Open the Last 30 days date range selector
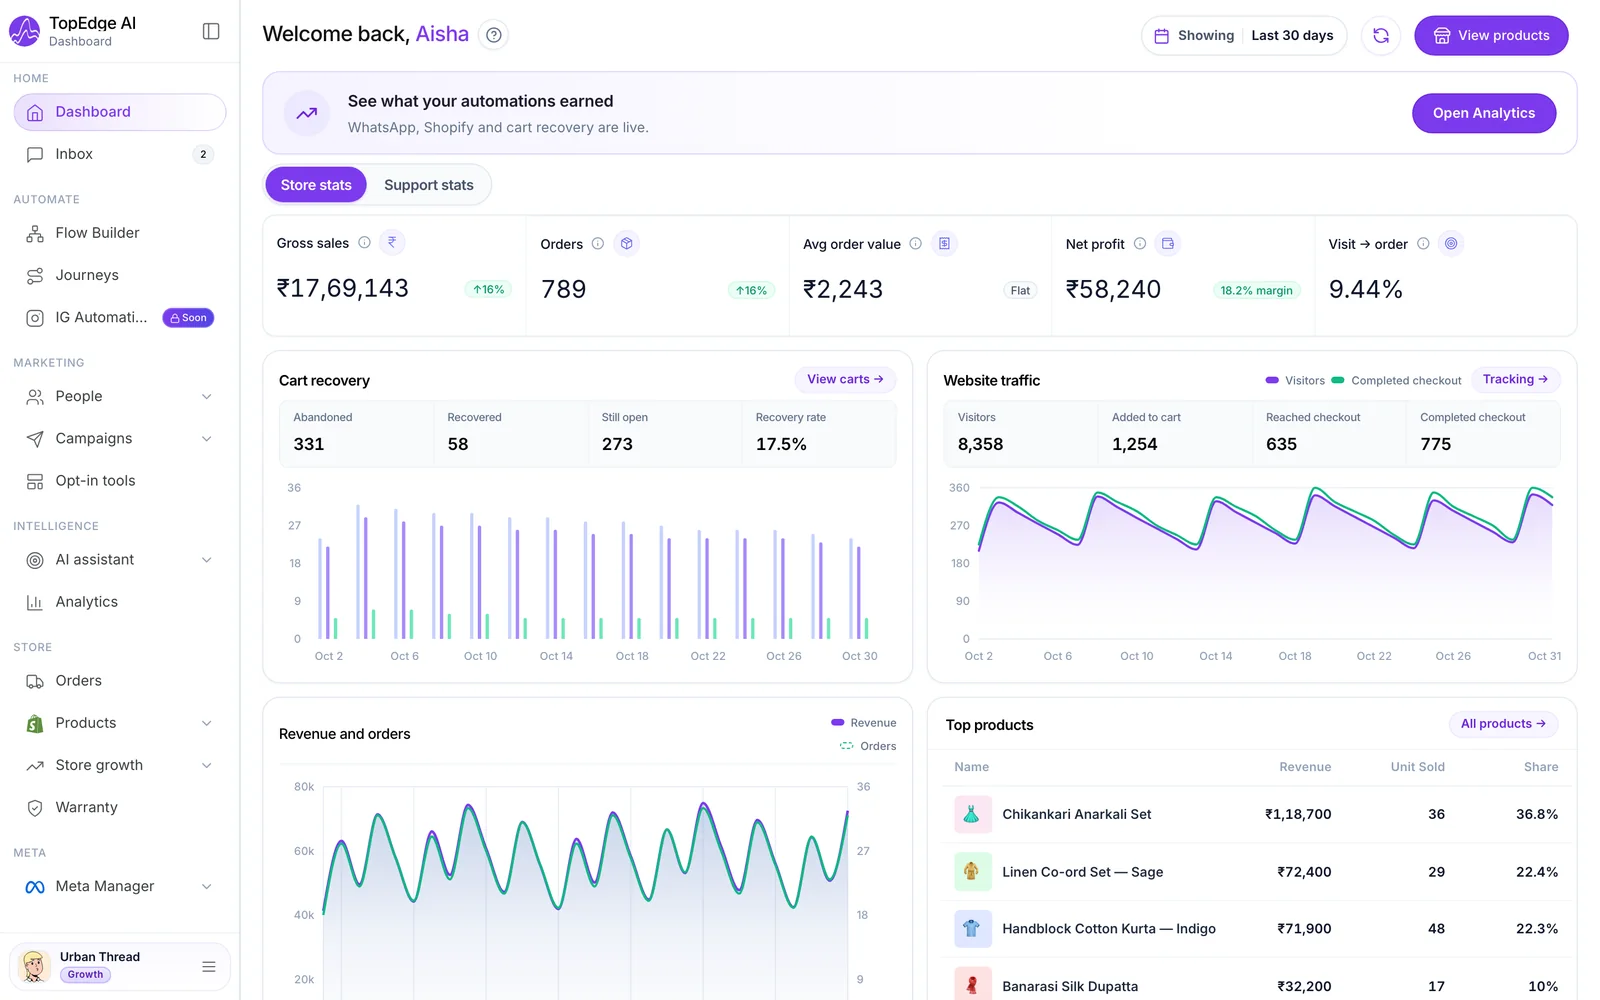 [x=1244, y=36]
